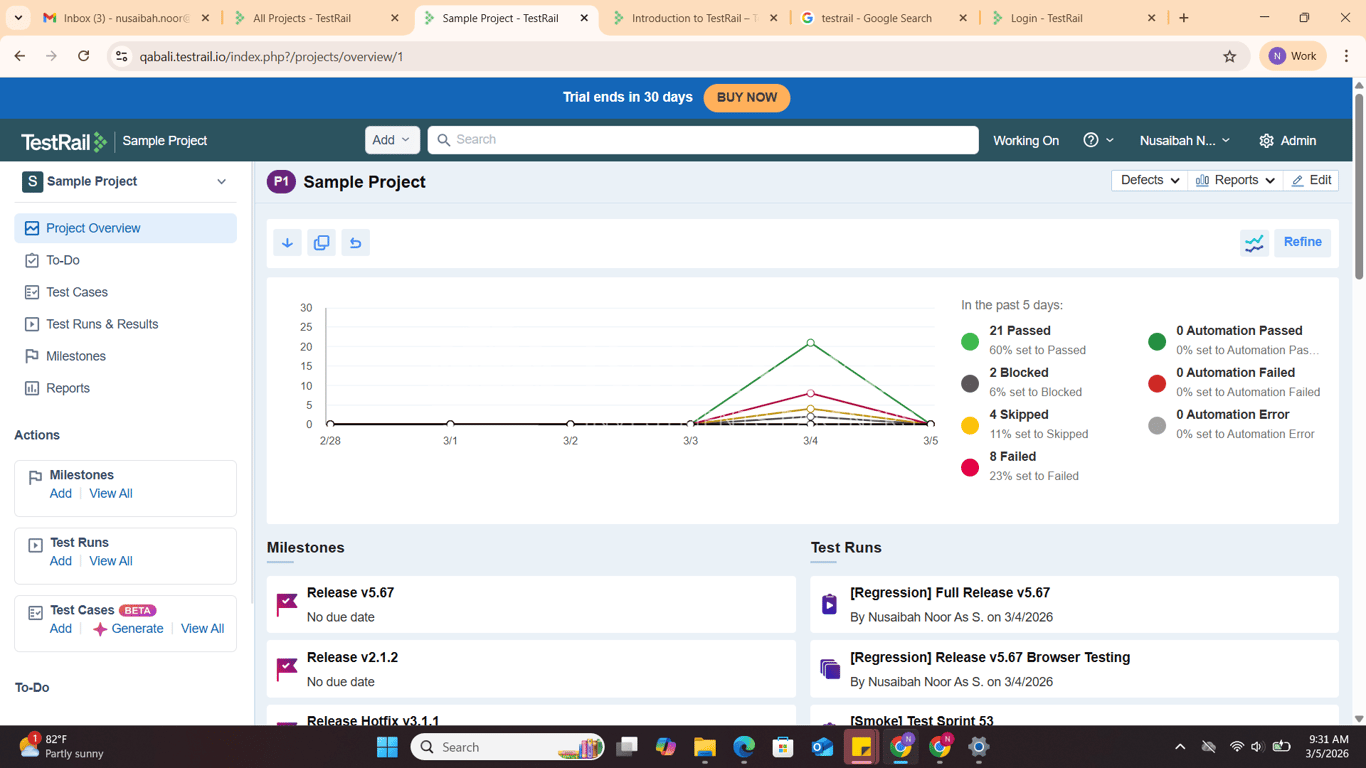Viewport: 1366px width, 768px height.
Task: Show hidden system tray icons chevron
Action: [x=1180, y=747]
